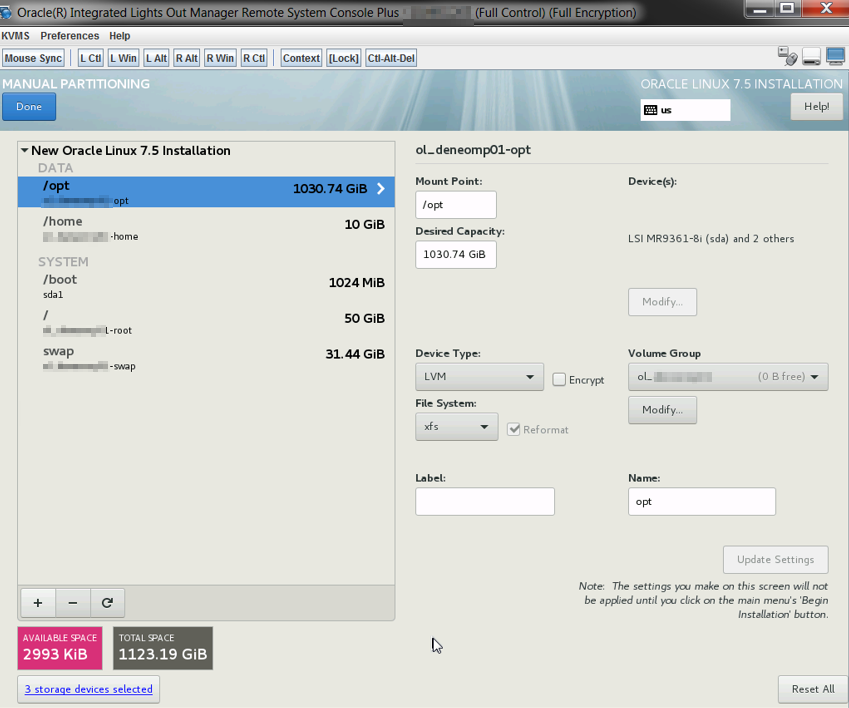
Task: Click the Mount Point input field
Action: tap(456, 205)
